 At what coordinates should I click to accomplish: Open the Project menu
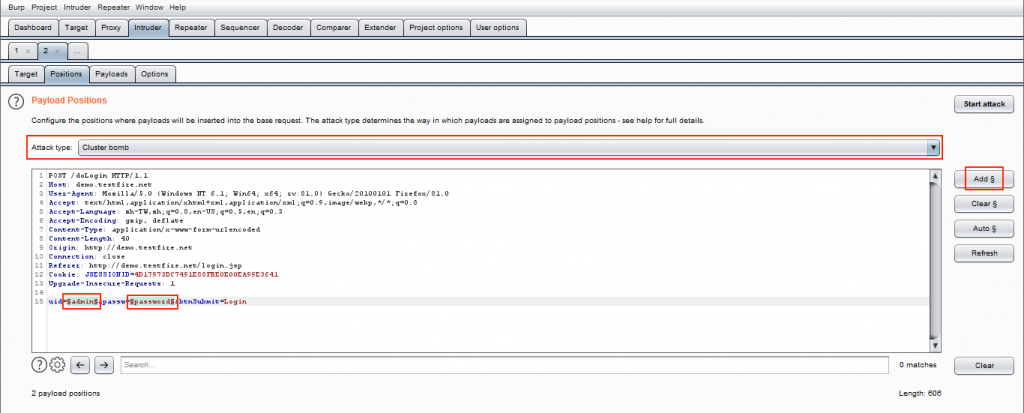tap(44, 7)
